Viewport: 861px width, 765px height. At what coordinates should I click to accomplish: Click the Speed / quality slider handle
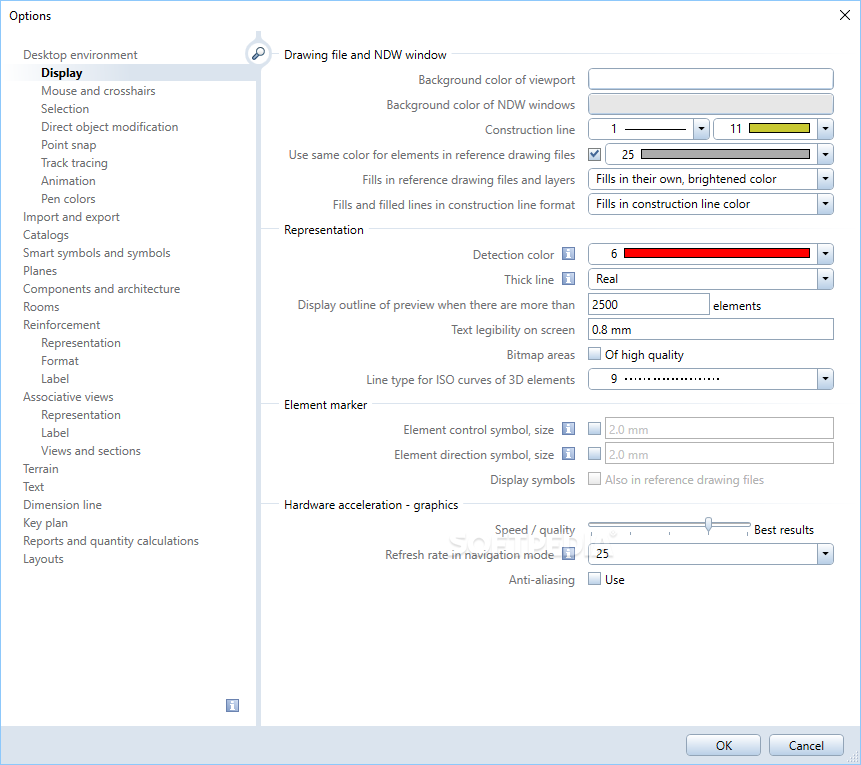pos(708,525)
